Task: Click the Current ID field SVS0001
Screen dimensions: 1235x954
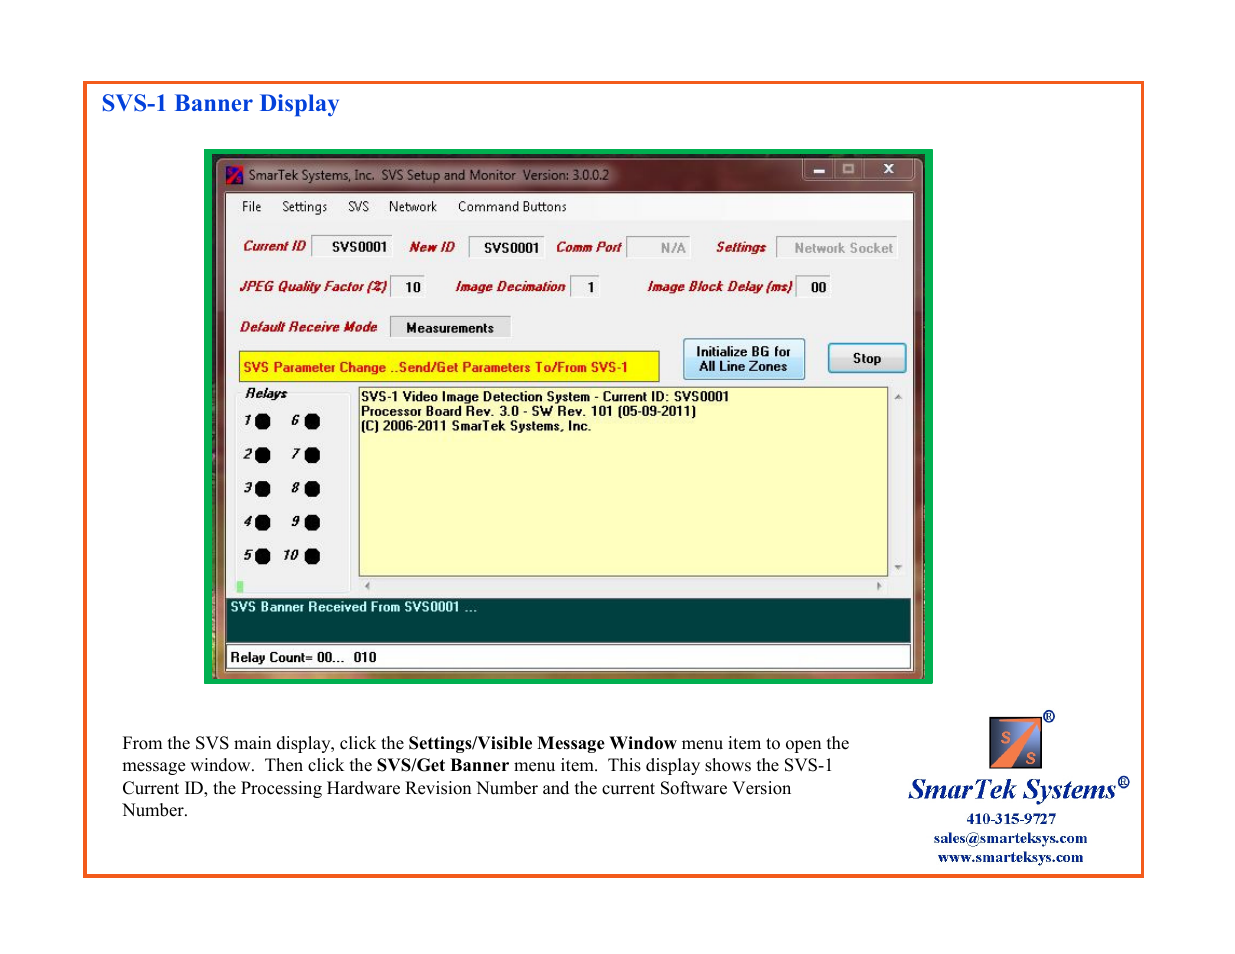Action: click(351, 247)
